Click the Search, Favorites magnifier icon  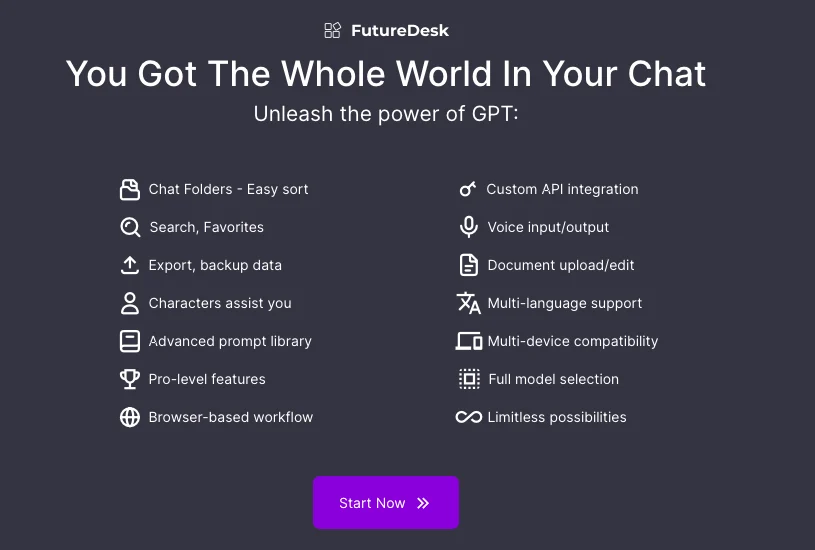[x=130, y=227]
